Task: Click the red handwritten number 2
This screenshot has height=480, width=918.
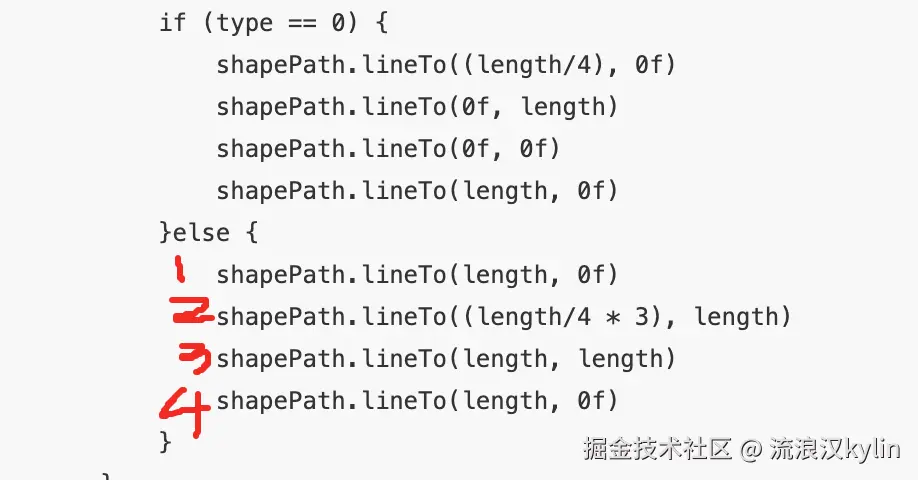Action: pos(191,310)
